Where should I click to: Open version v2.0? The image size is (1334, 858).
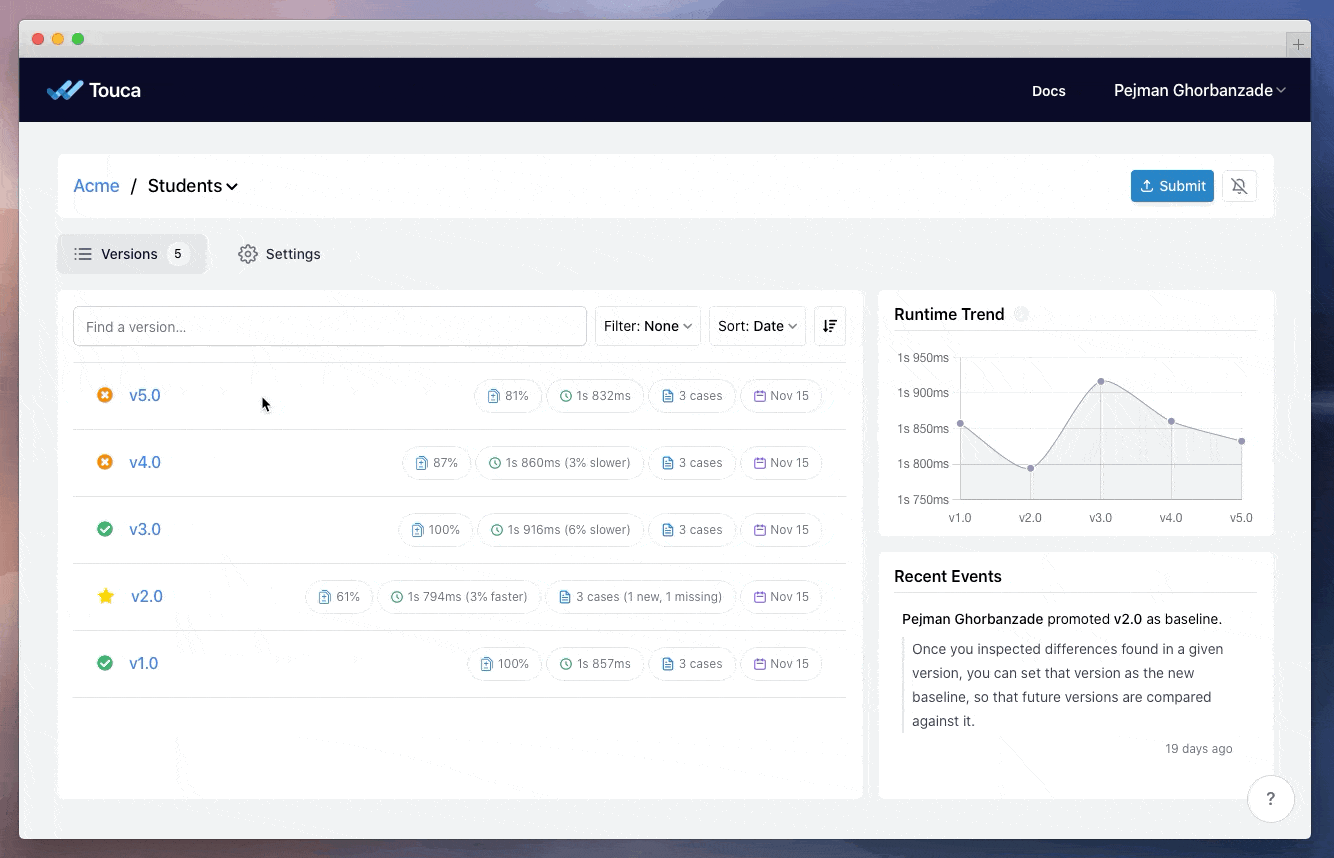[x=147, y=597]
